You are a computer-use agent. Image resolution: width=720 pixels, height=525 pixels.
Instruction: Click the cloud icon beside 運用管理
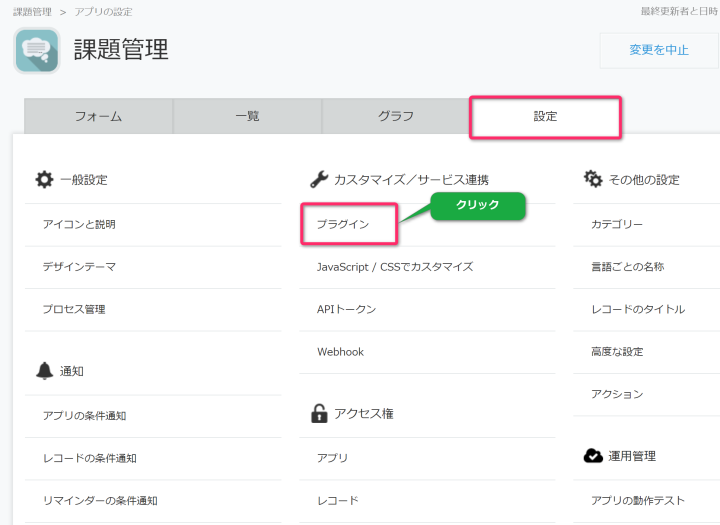pyautogui.click(x=593, y=456)
